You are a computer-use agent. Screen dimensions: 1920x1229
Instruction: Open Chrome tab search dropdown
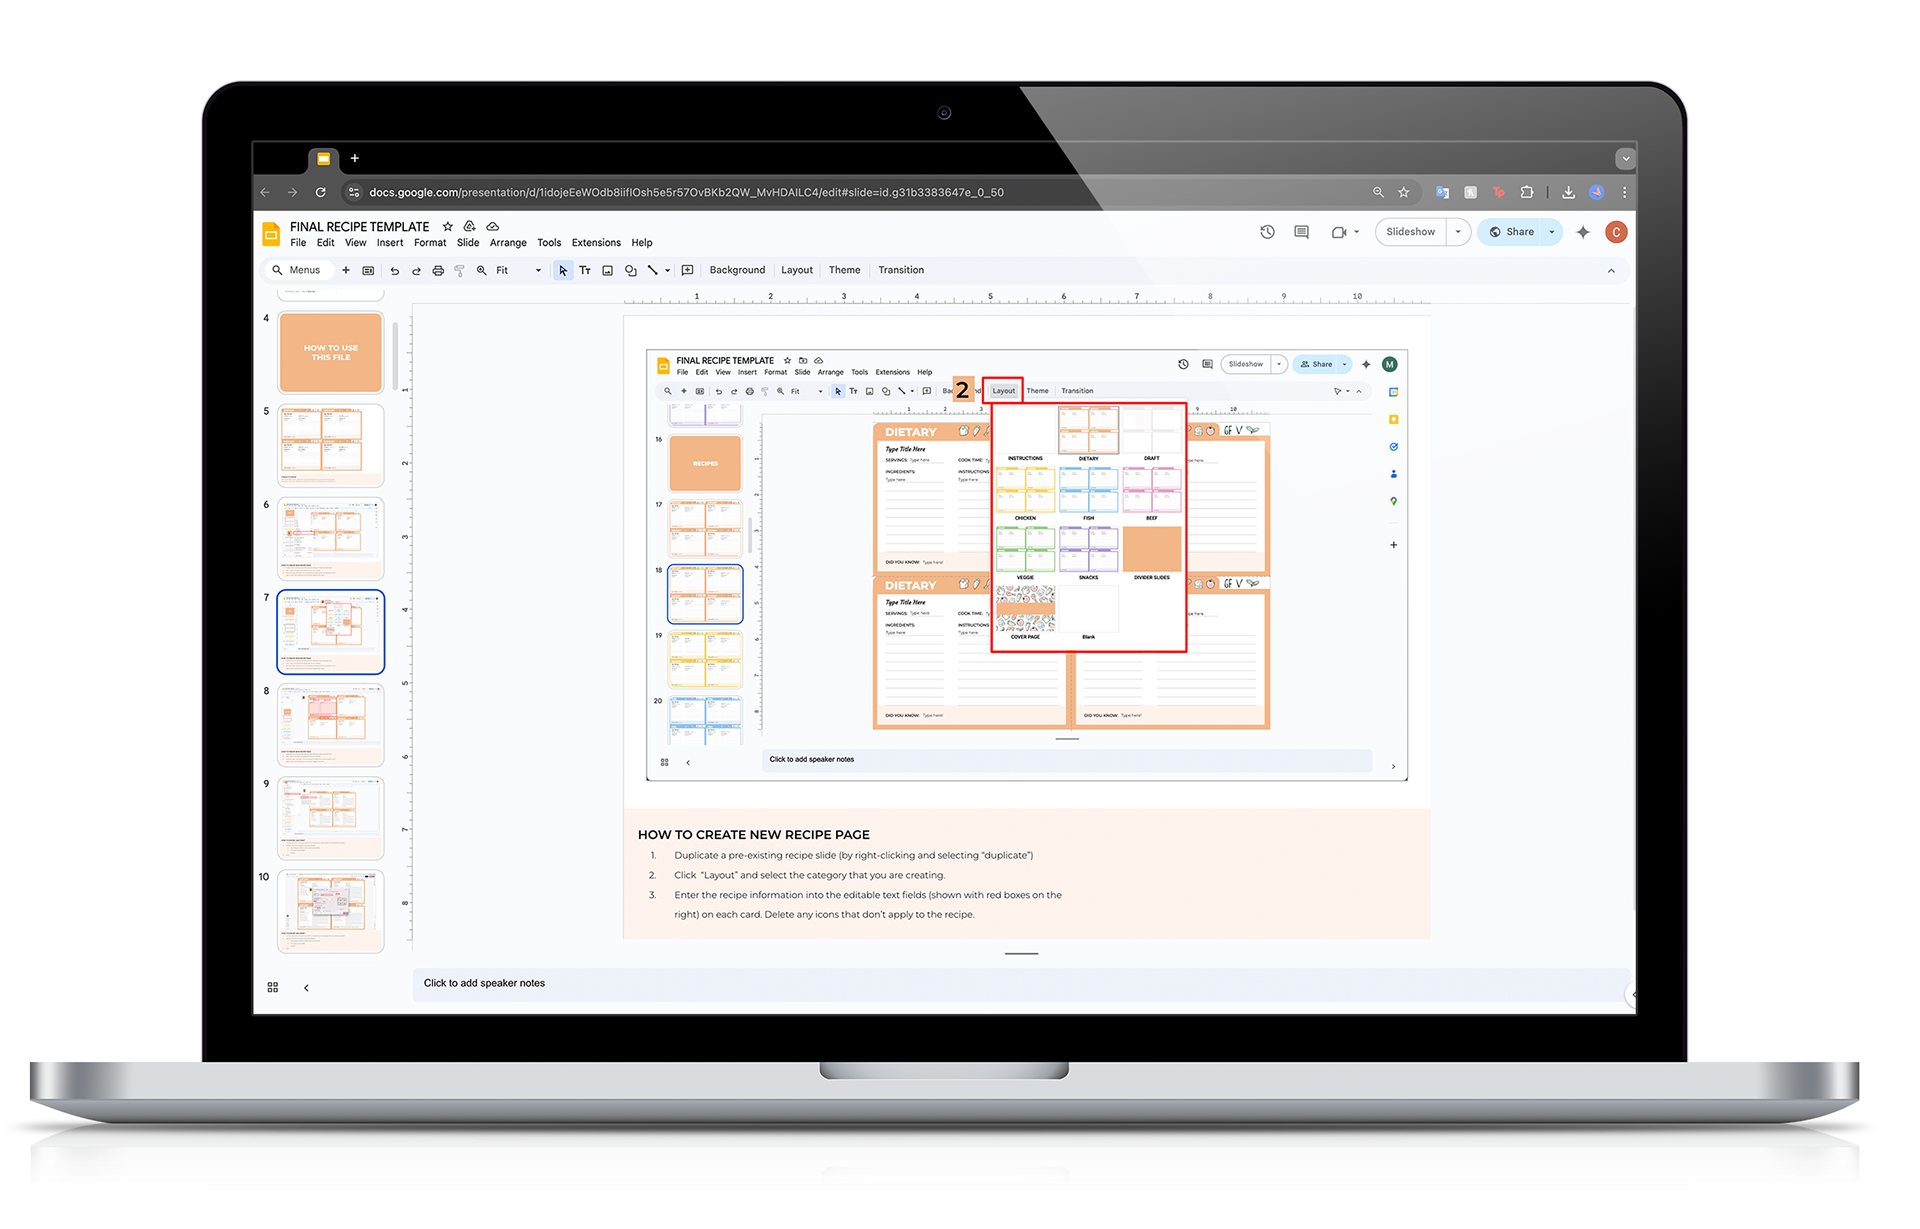[1626, 158]
